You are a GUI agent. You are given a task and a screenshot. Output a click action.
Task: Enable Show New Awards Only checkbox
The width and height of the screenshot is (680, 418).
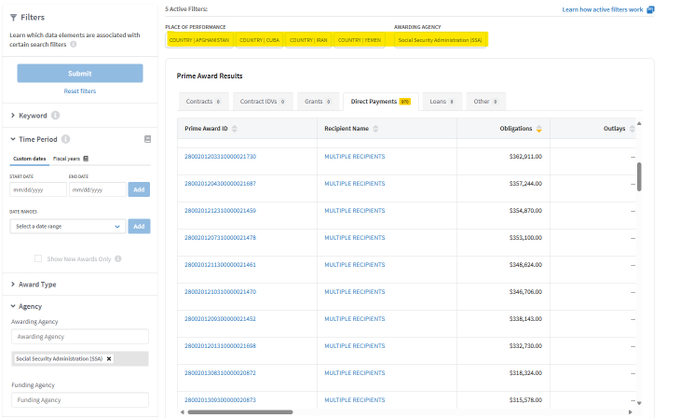pyautogui.click(x=40, y=258)
